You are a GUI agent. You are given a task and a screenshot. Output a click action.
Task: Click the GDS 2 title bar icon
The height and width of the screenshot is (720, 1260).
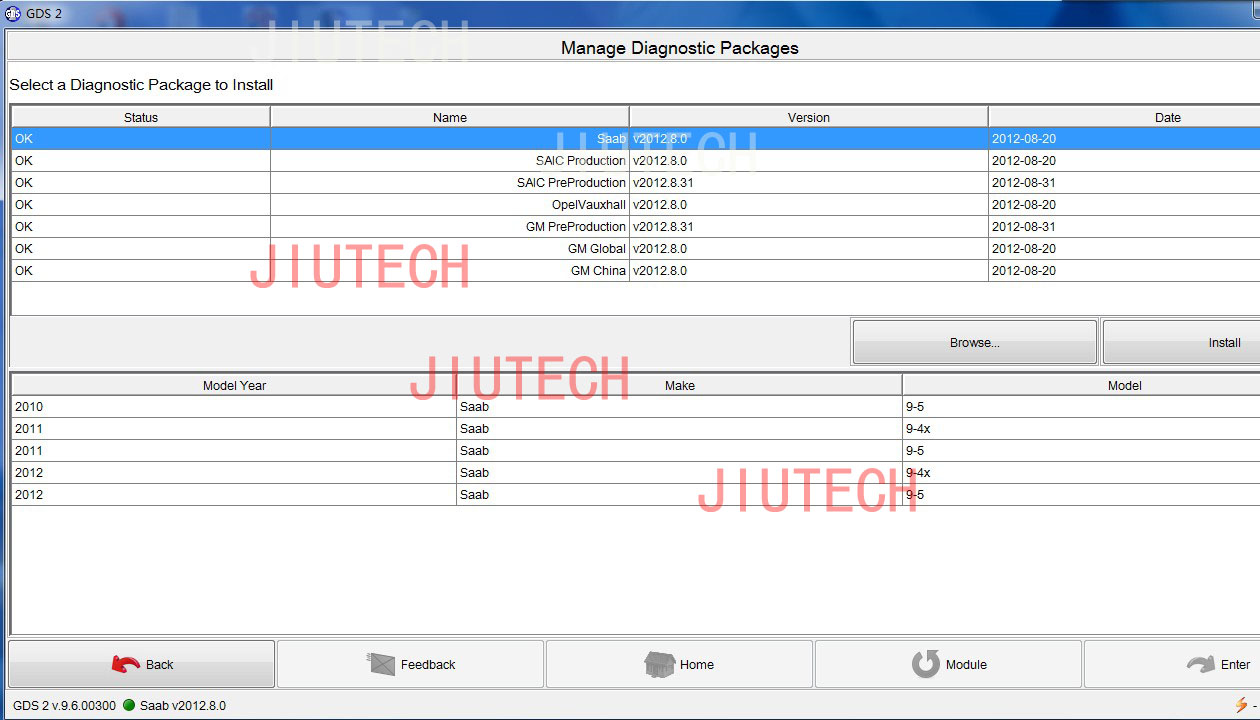coord(13,14)
